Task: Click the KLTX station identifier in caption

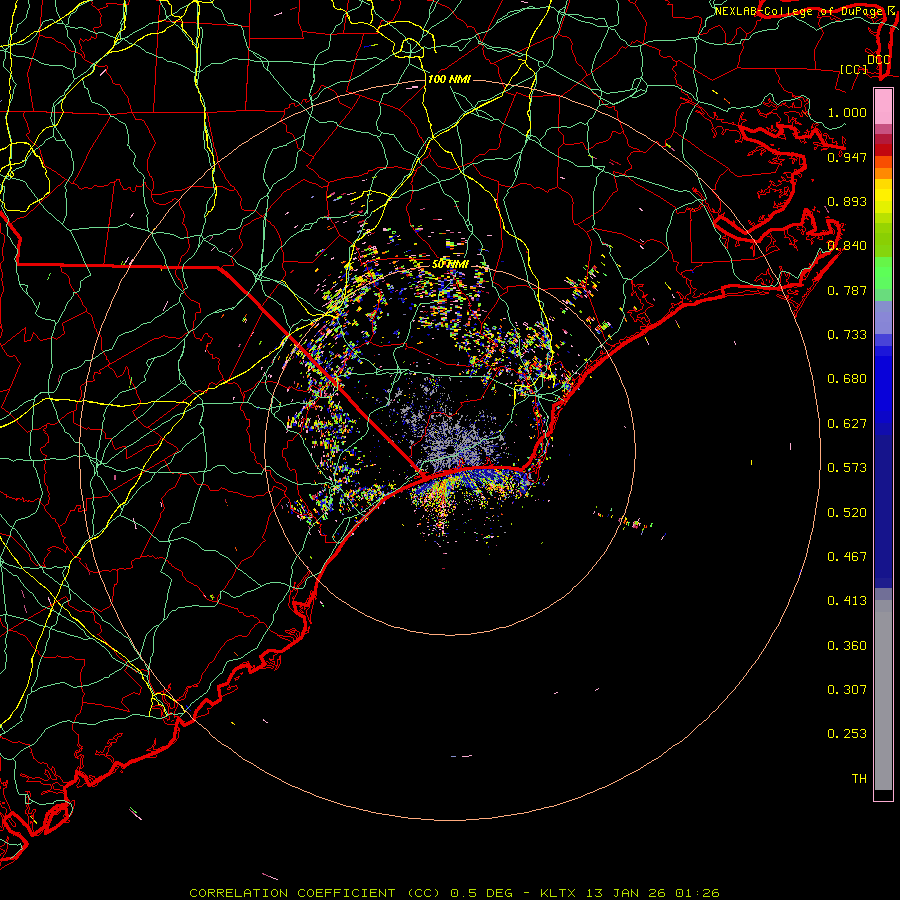Action: pos(557,893)
